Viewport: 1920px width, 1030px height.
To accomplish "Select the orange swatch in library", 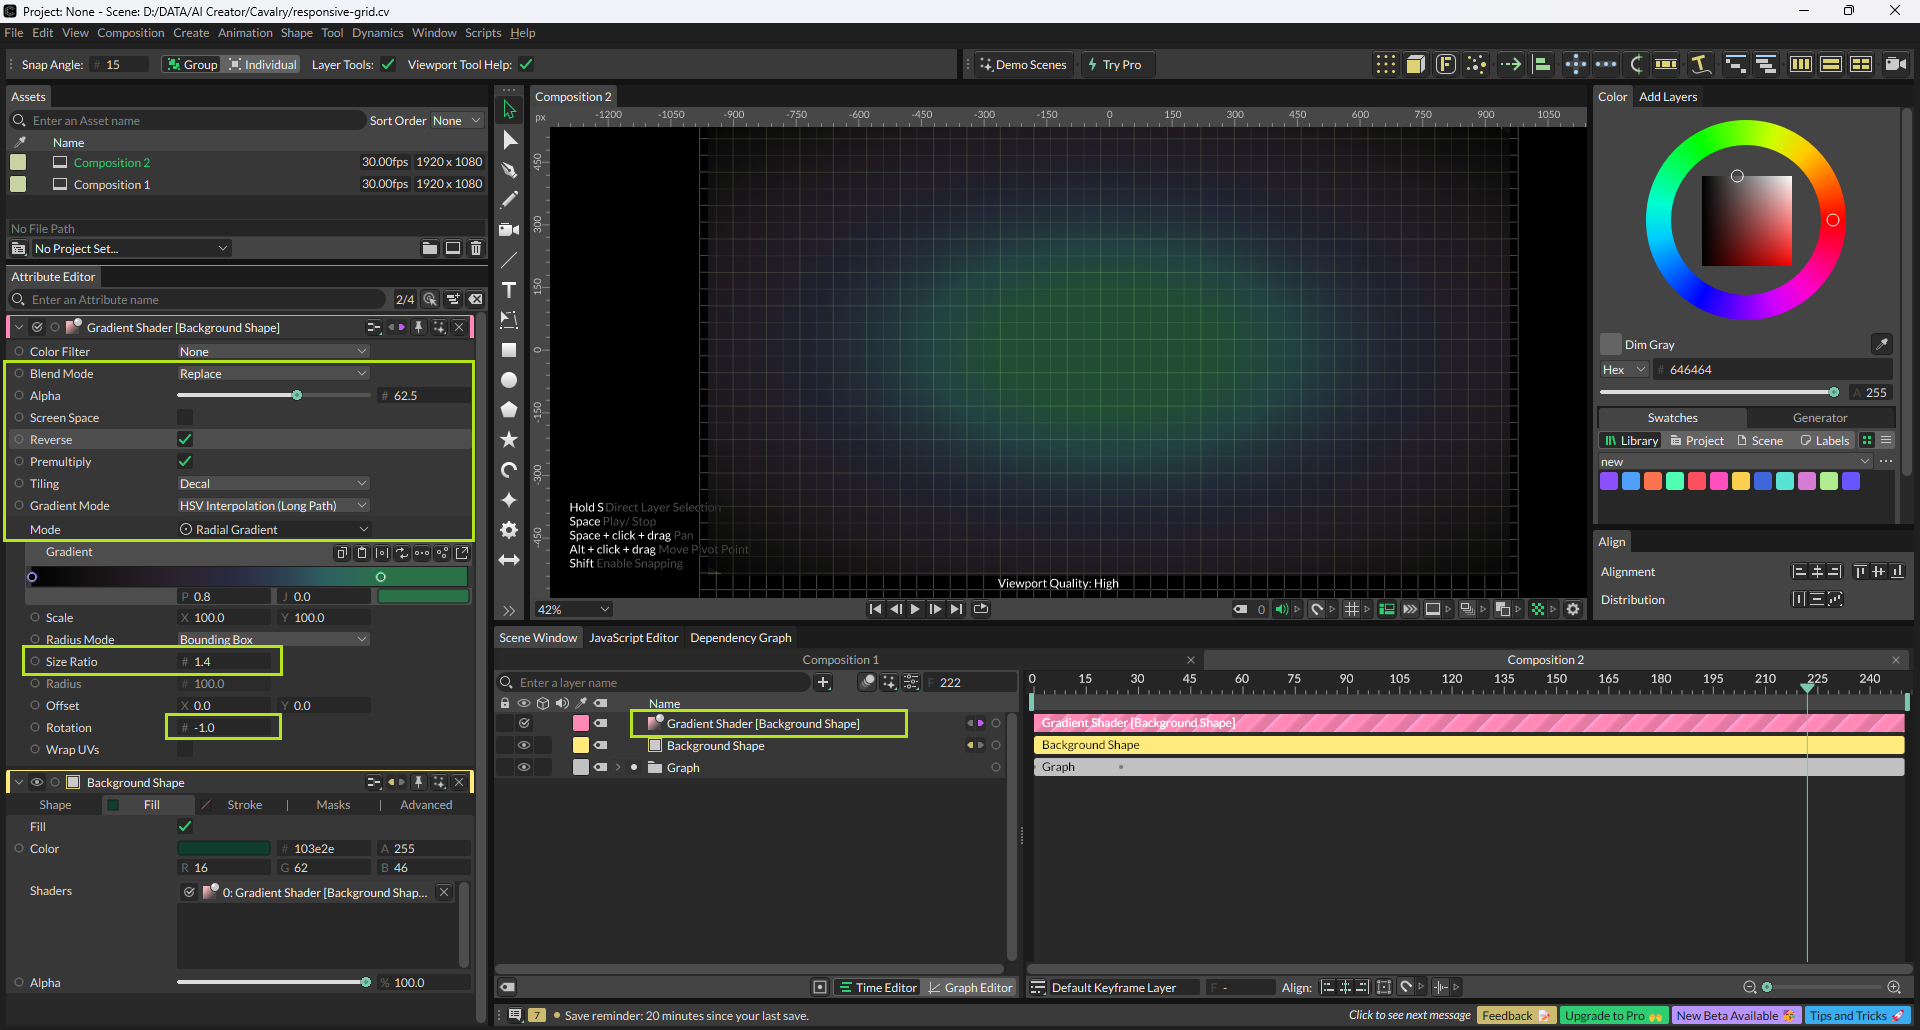I will pyautogui.click(x=1653, y=481).
